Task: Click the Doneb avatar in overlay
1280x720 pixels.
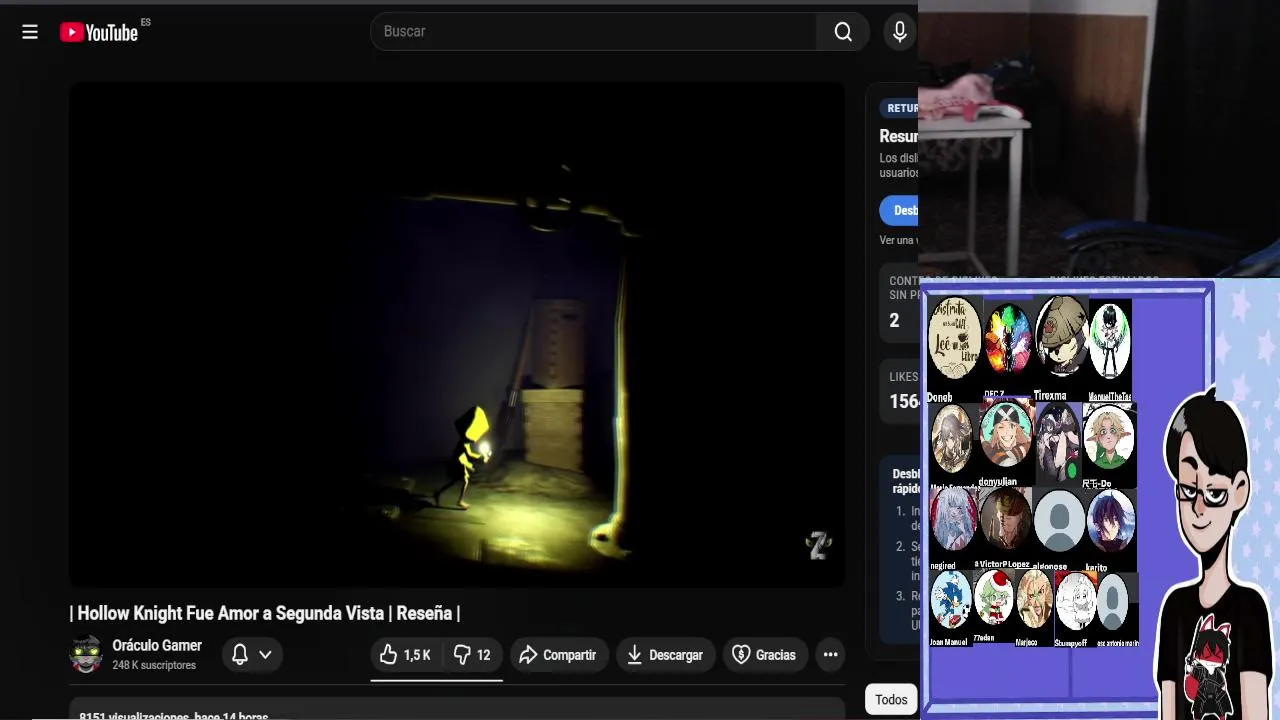Action: [954, 338]
